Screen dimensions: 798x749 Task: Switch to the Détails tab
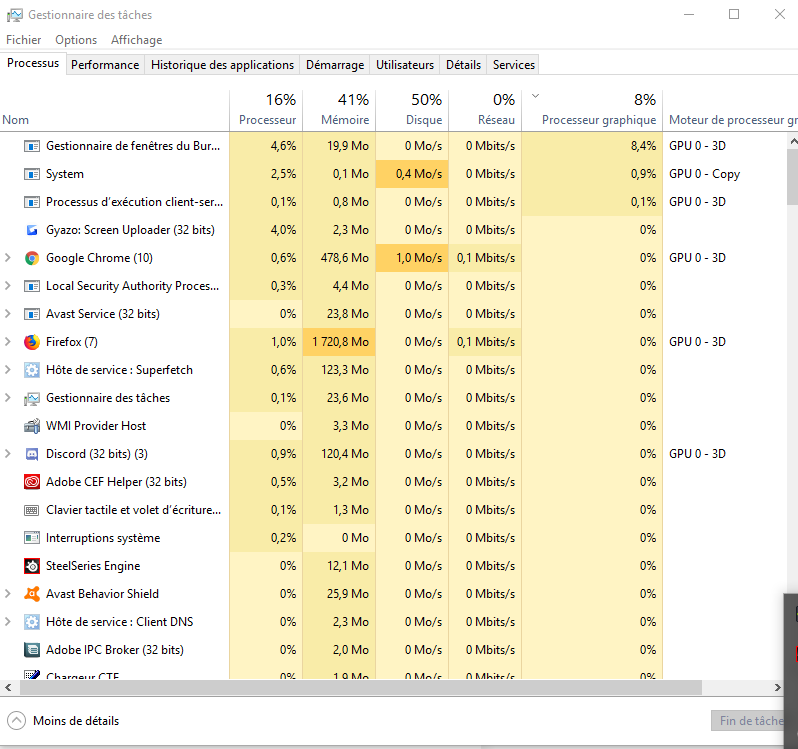(x=463, y=65)
